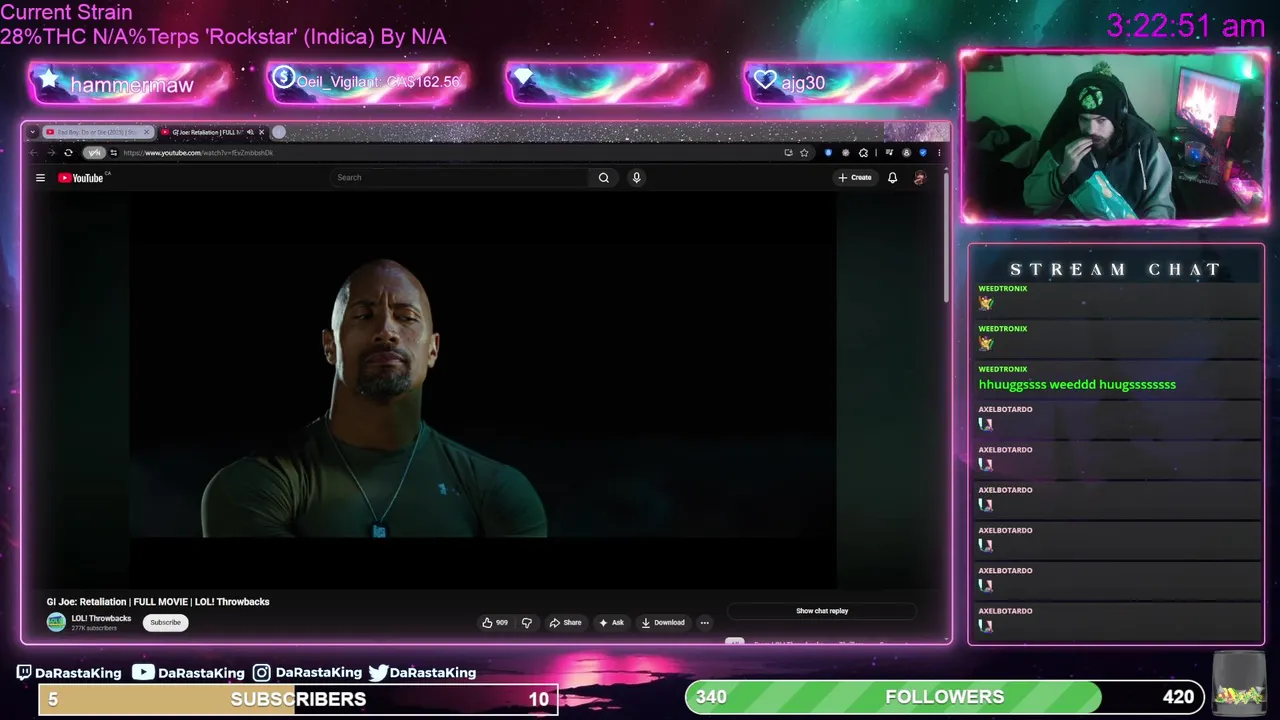The width and height of the screenshot is (1280, 720).
Task: Open the browser new tab button
Action: click(x=279, y=132)
